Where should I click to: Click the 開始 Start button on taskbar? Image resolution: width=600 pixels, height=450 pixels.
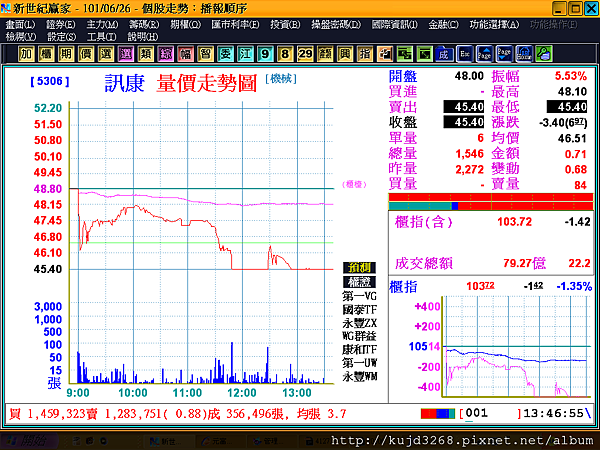point(29,441)
